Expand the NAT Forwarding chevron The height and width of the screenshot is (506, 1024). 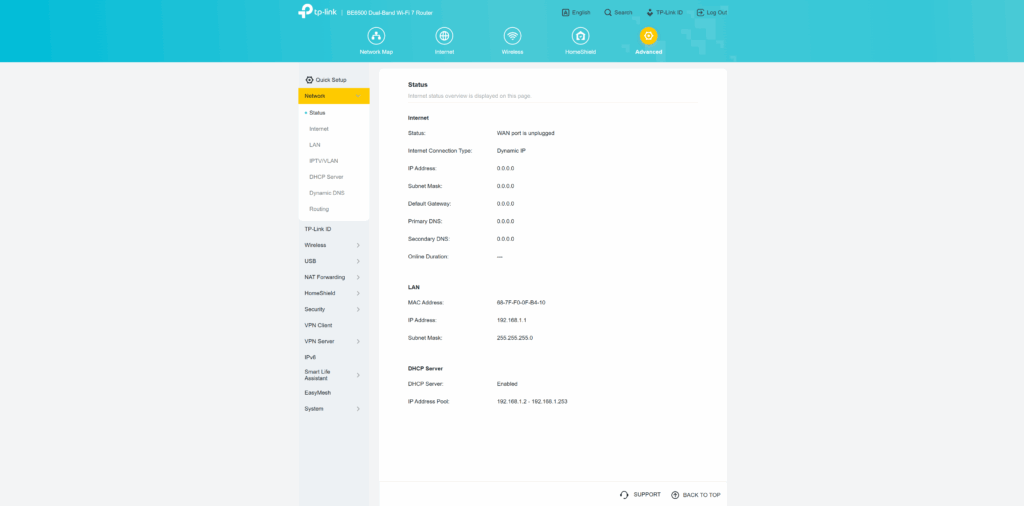(x=358, y=277)
